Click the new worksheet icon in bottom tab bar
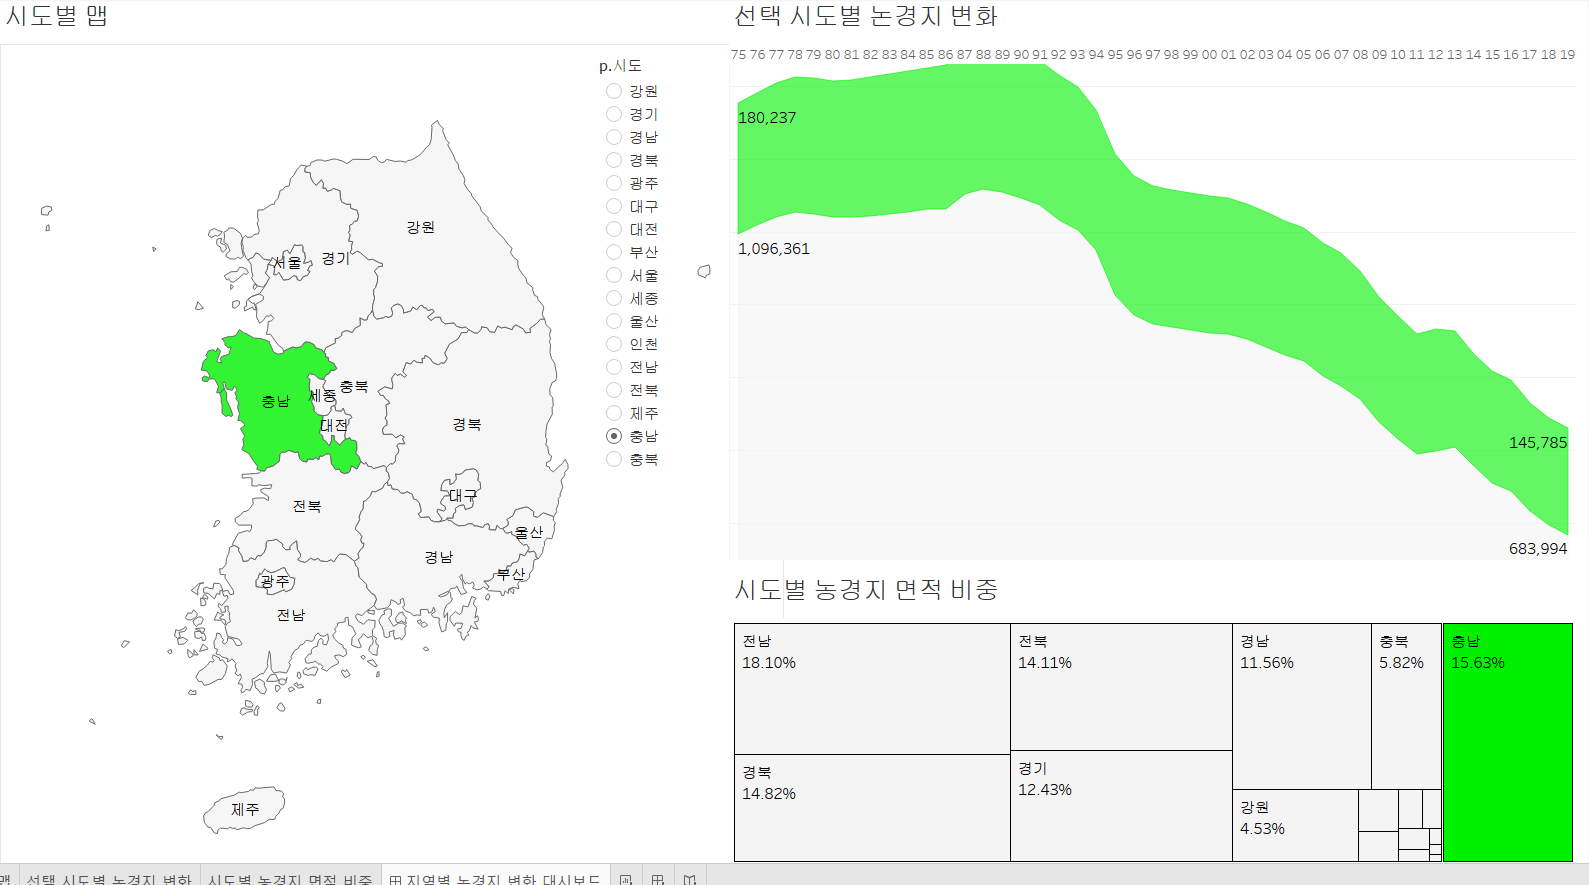This screenshot has width=1589, height=885. [626, 879]
